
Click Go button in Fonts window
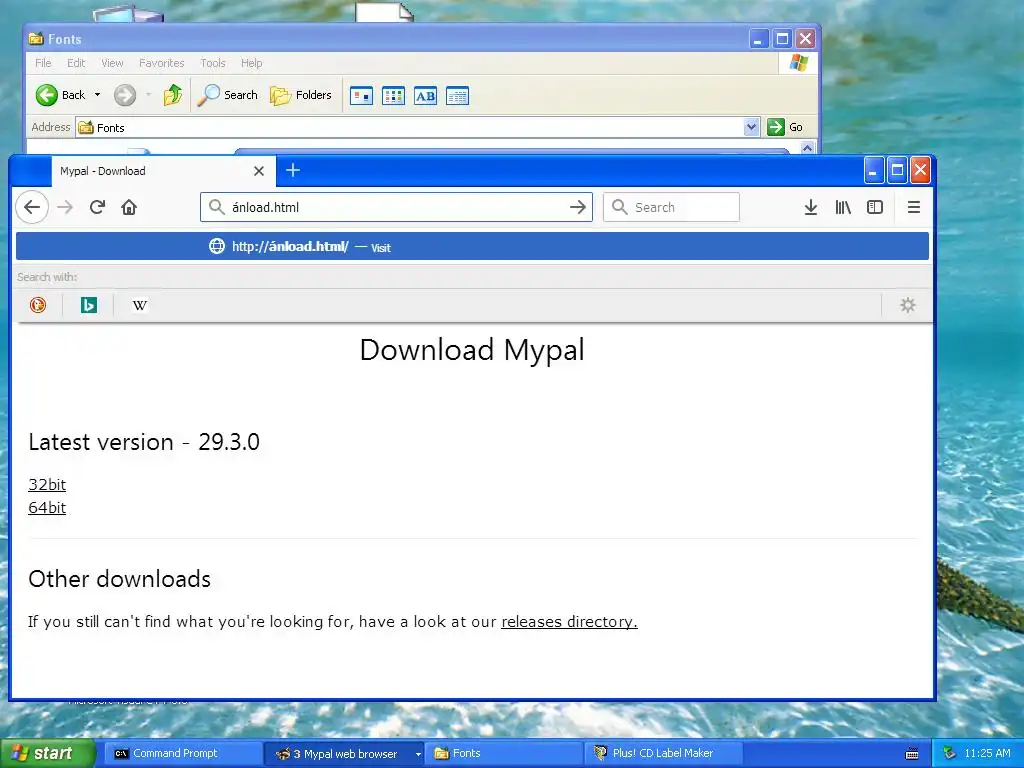click(x=784, y=127)
